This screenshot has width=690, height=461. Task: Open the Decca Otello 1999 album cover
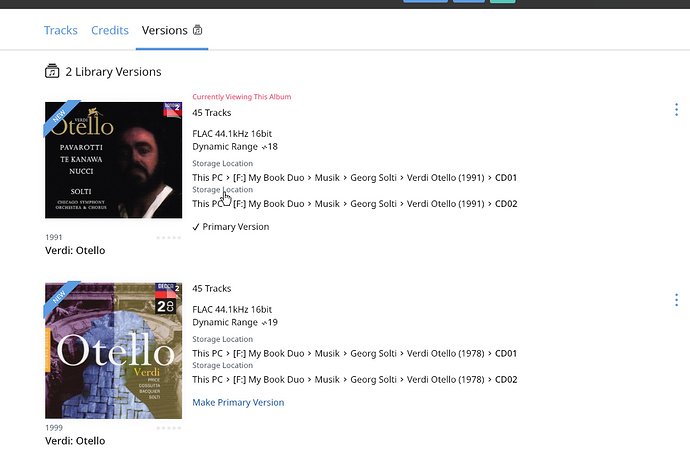tap(114, 351)
